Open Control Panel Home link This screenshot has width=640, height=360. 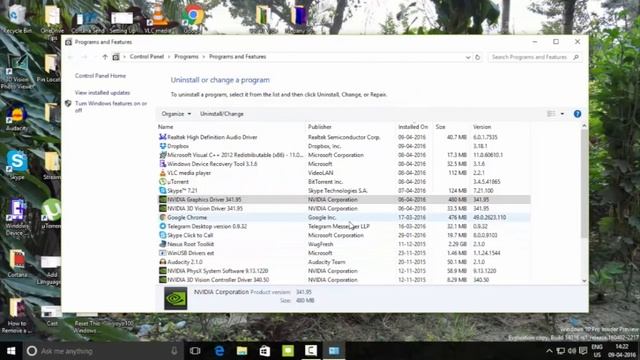pyautogui.click(x=100, y=76)
